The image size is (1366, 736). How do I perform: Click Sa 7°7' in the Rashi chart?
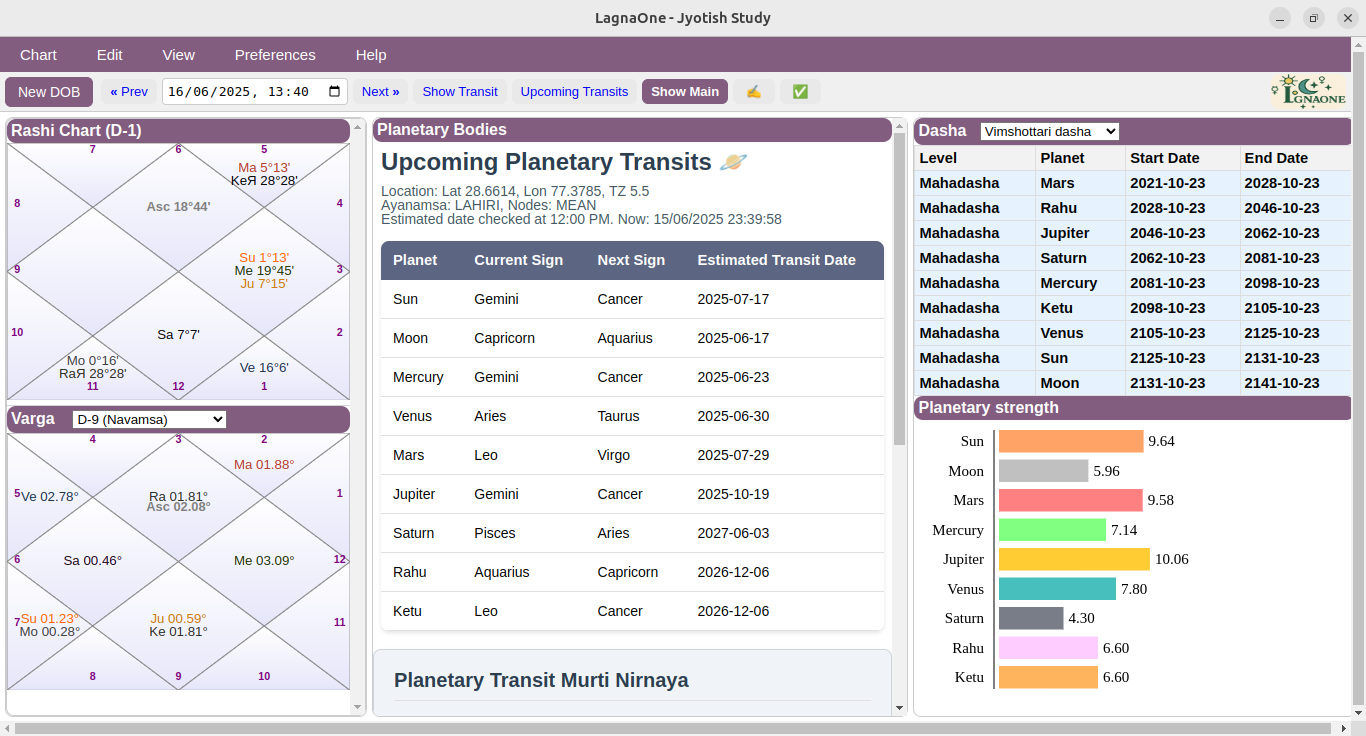point(179,334)
